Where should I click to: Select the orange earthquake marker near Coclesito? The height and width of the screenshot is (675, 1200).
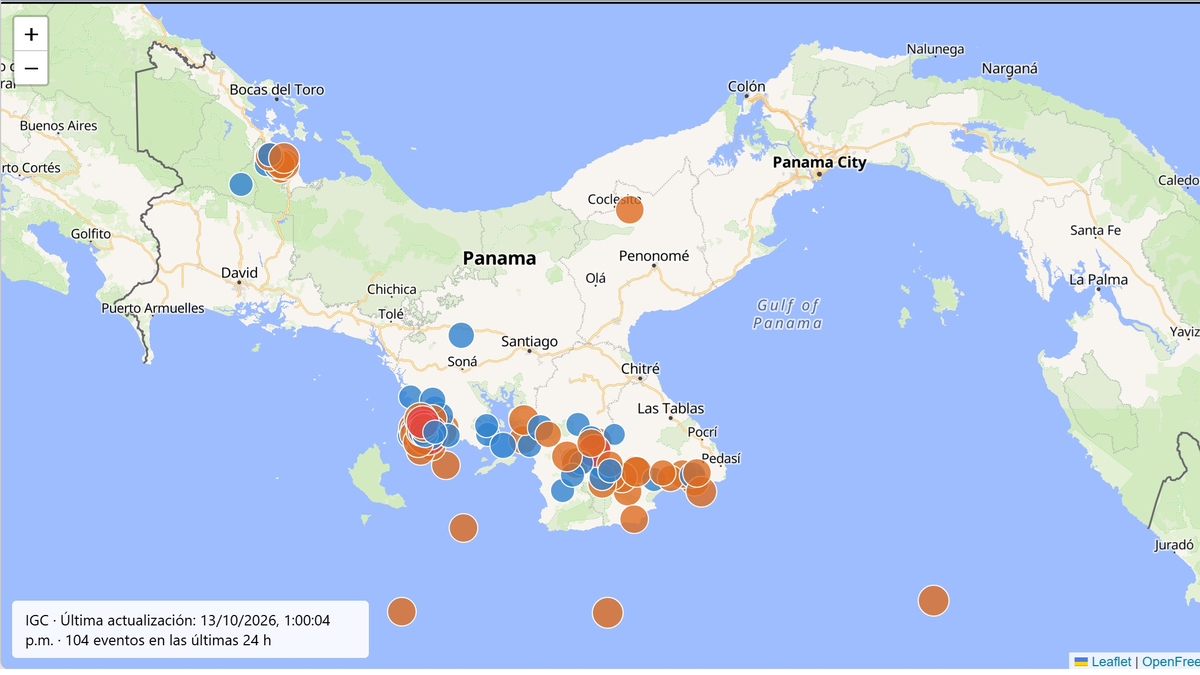point(629,210)
